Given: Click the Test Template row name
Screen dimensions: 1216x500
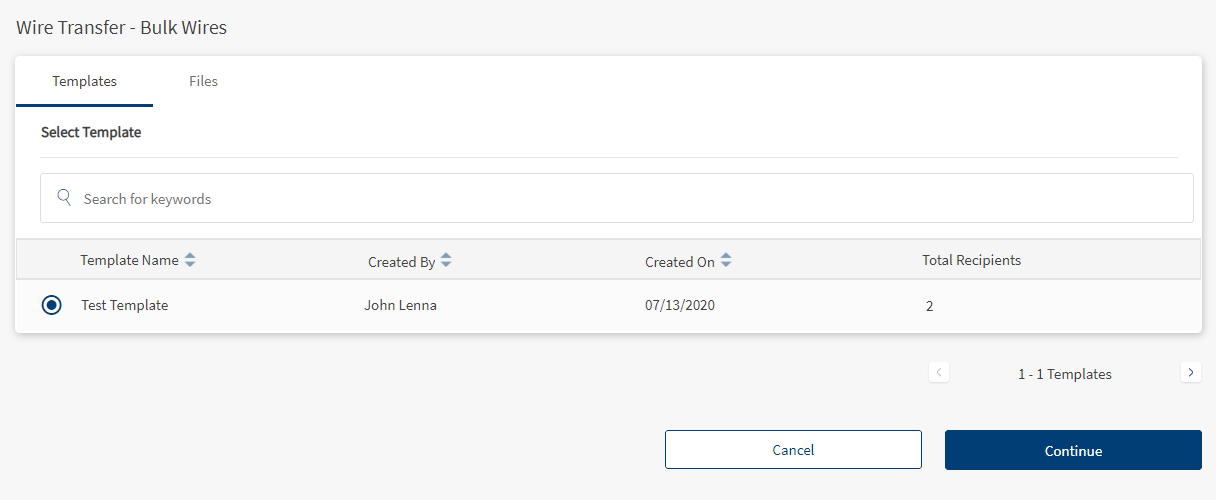Looking at the screenshot, I should [x=124, y=306].
